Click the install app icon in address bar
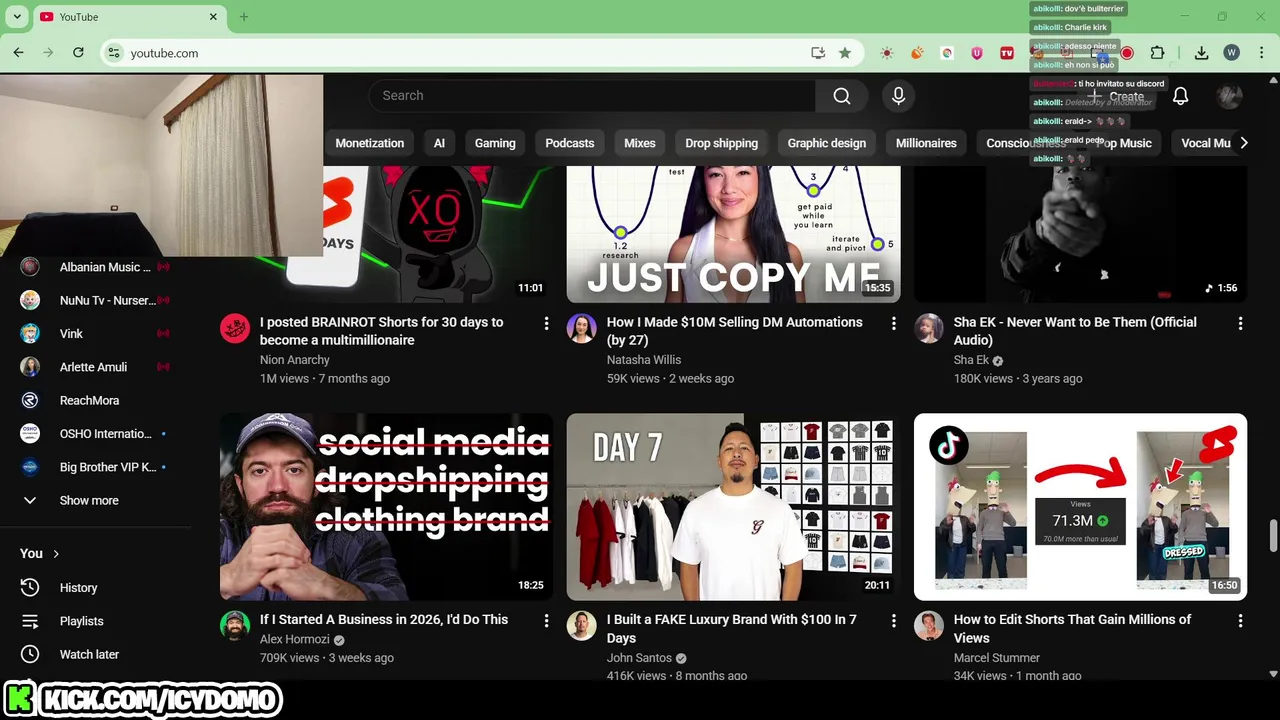Viewport: 1280px width, 720px height. click(818, 53)
